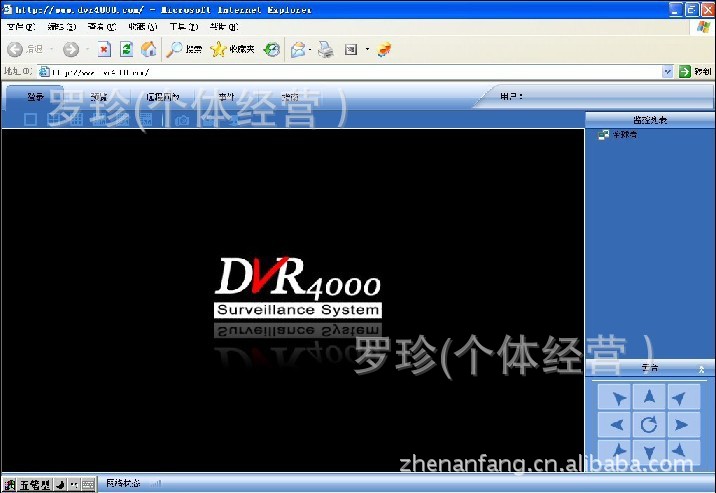
Task: Move PTZ camera up-left
Action: (615, 398)
